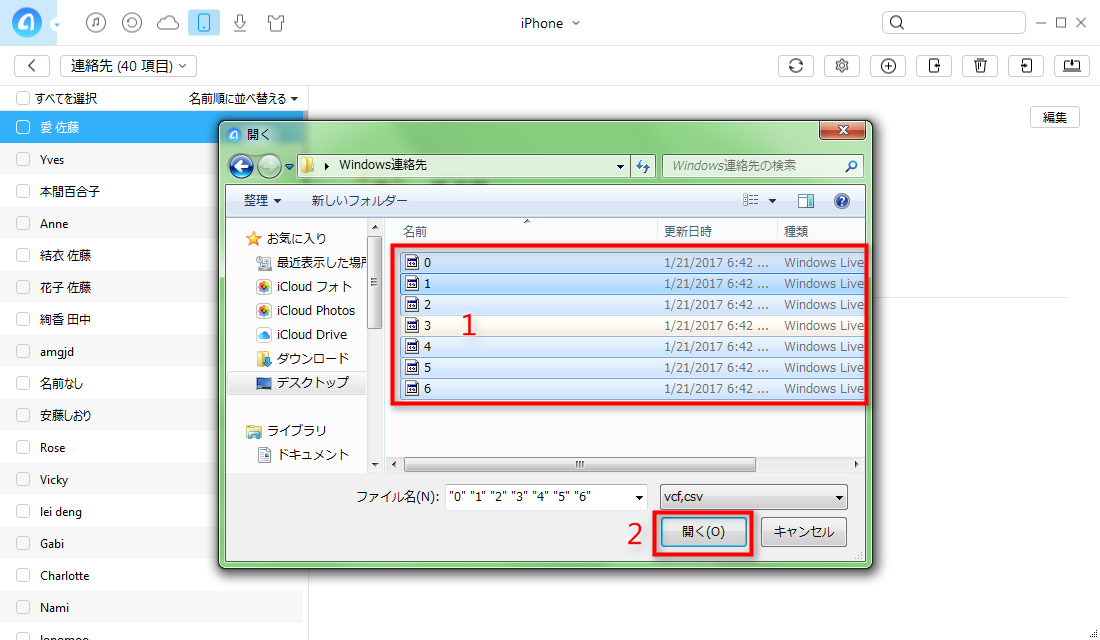The width and height of the screenshot is (1100, 640).
Task: Click the dialog back navigation arrow
Action: pyautogui.click(x=241, y=166)
